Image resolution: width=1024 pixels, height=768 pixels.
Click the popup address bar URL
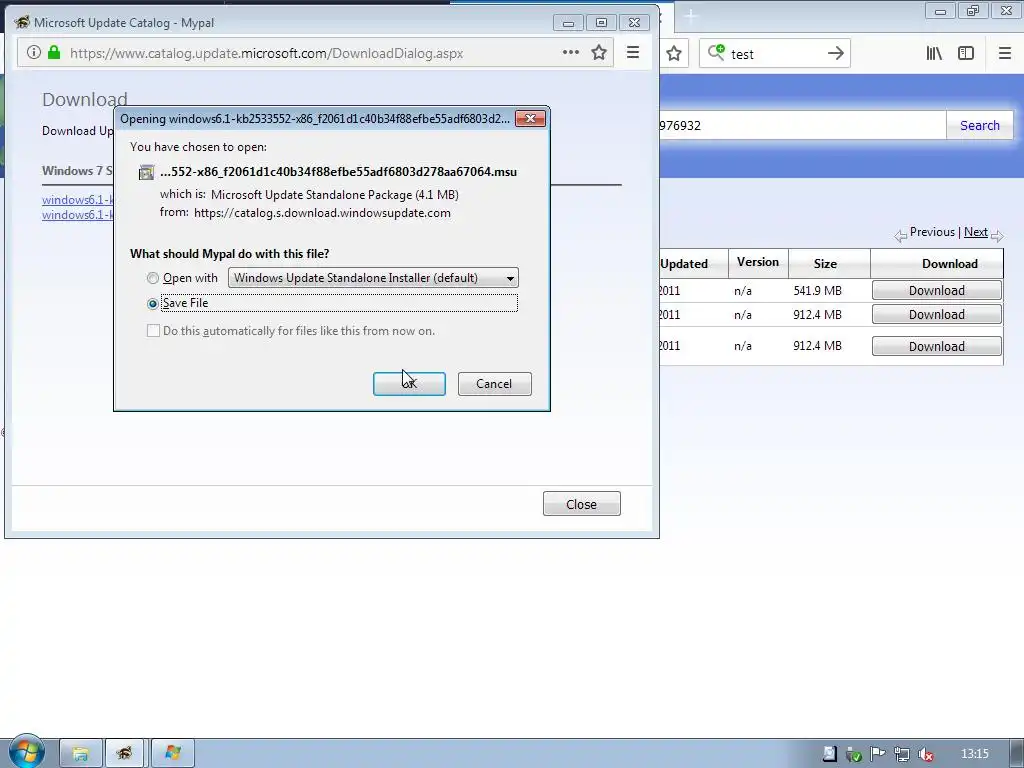pos(266,53)
